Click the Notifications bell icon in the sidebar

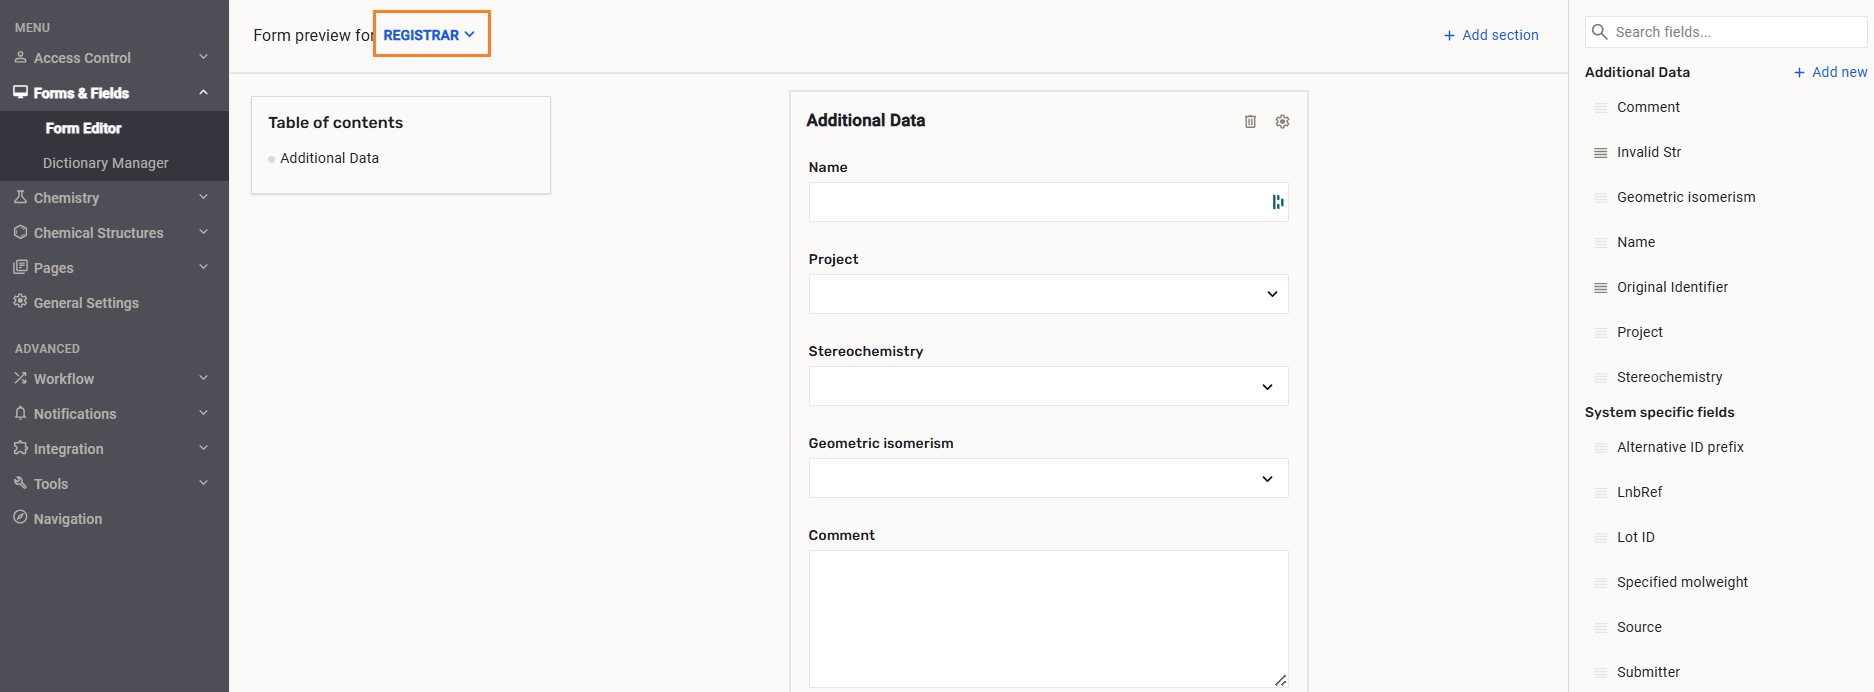(x=20, y=413)
